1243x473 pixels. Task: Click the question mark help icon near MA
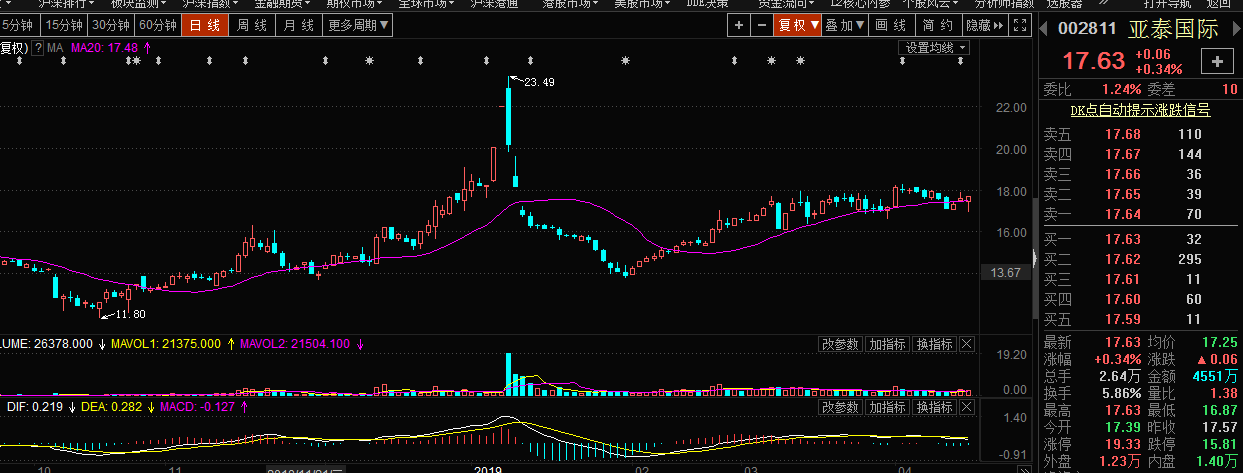point(38,47)
